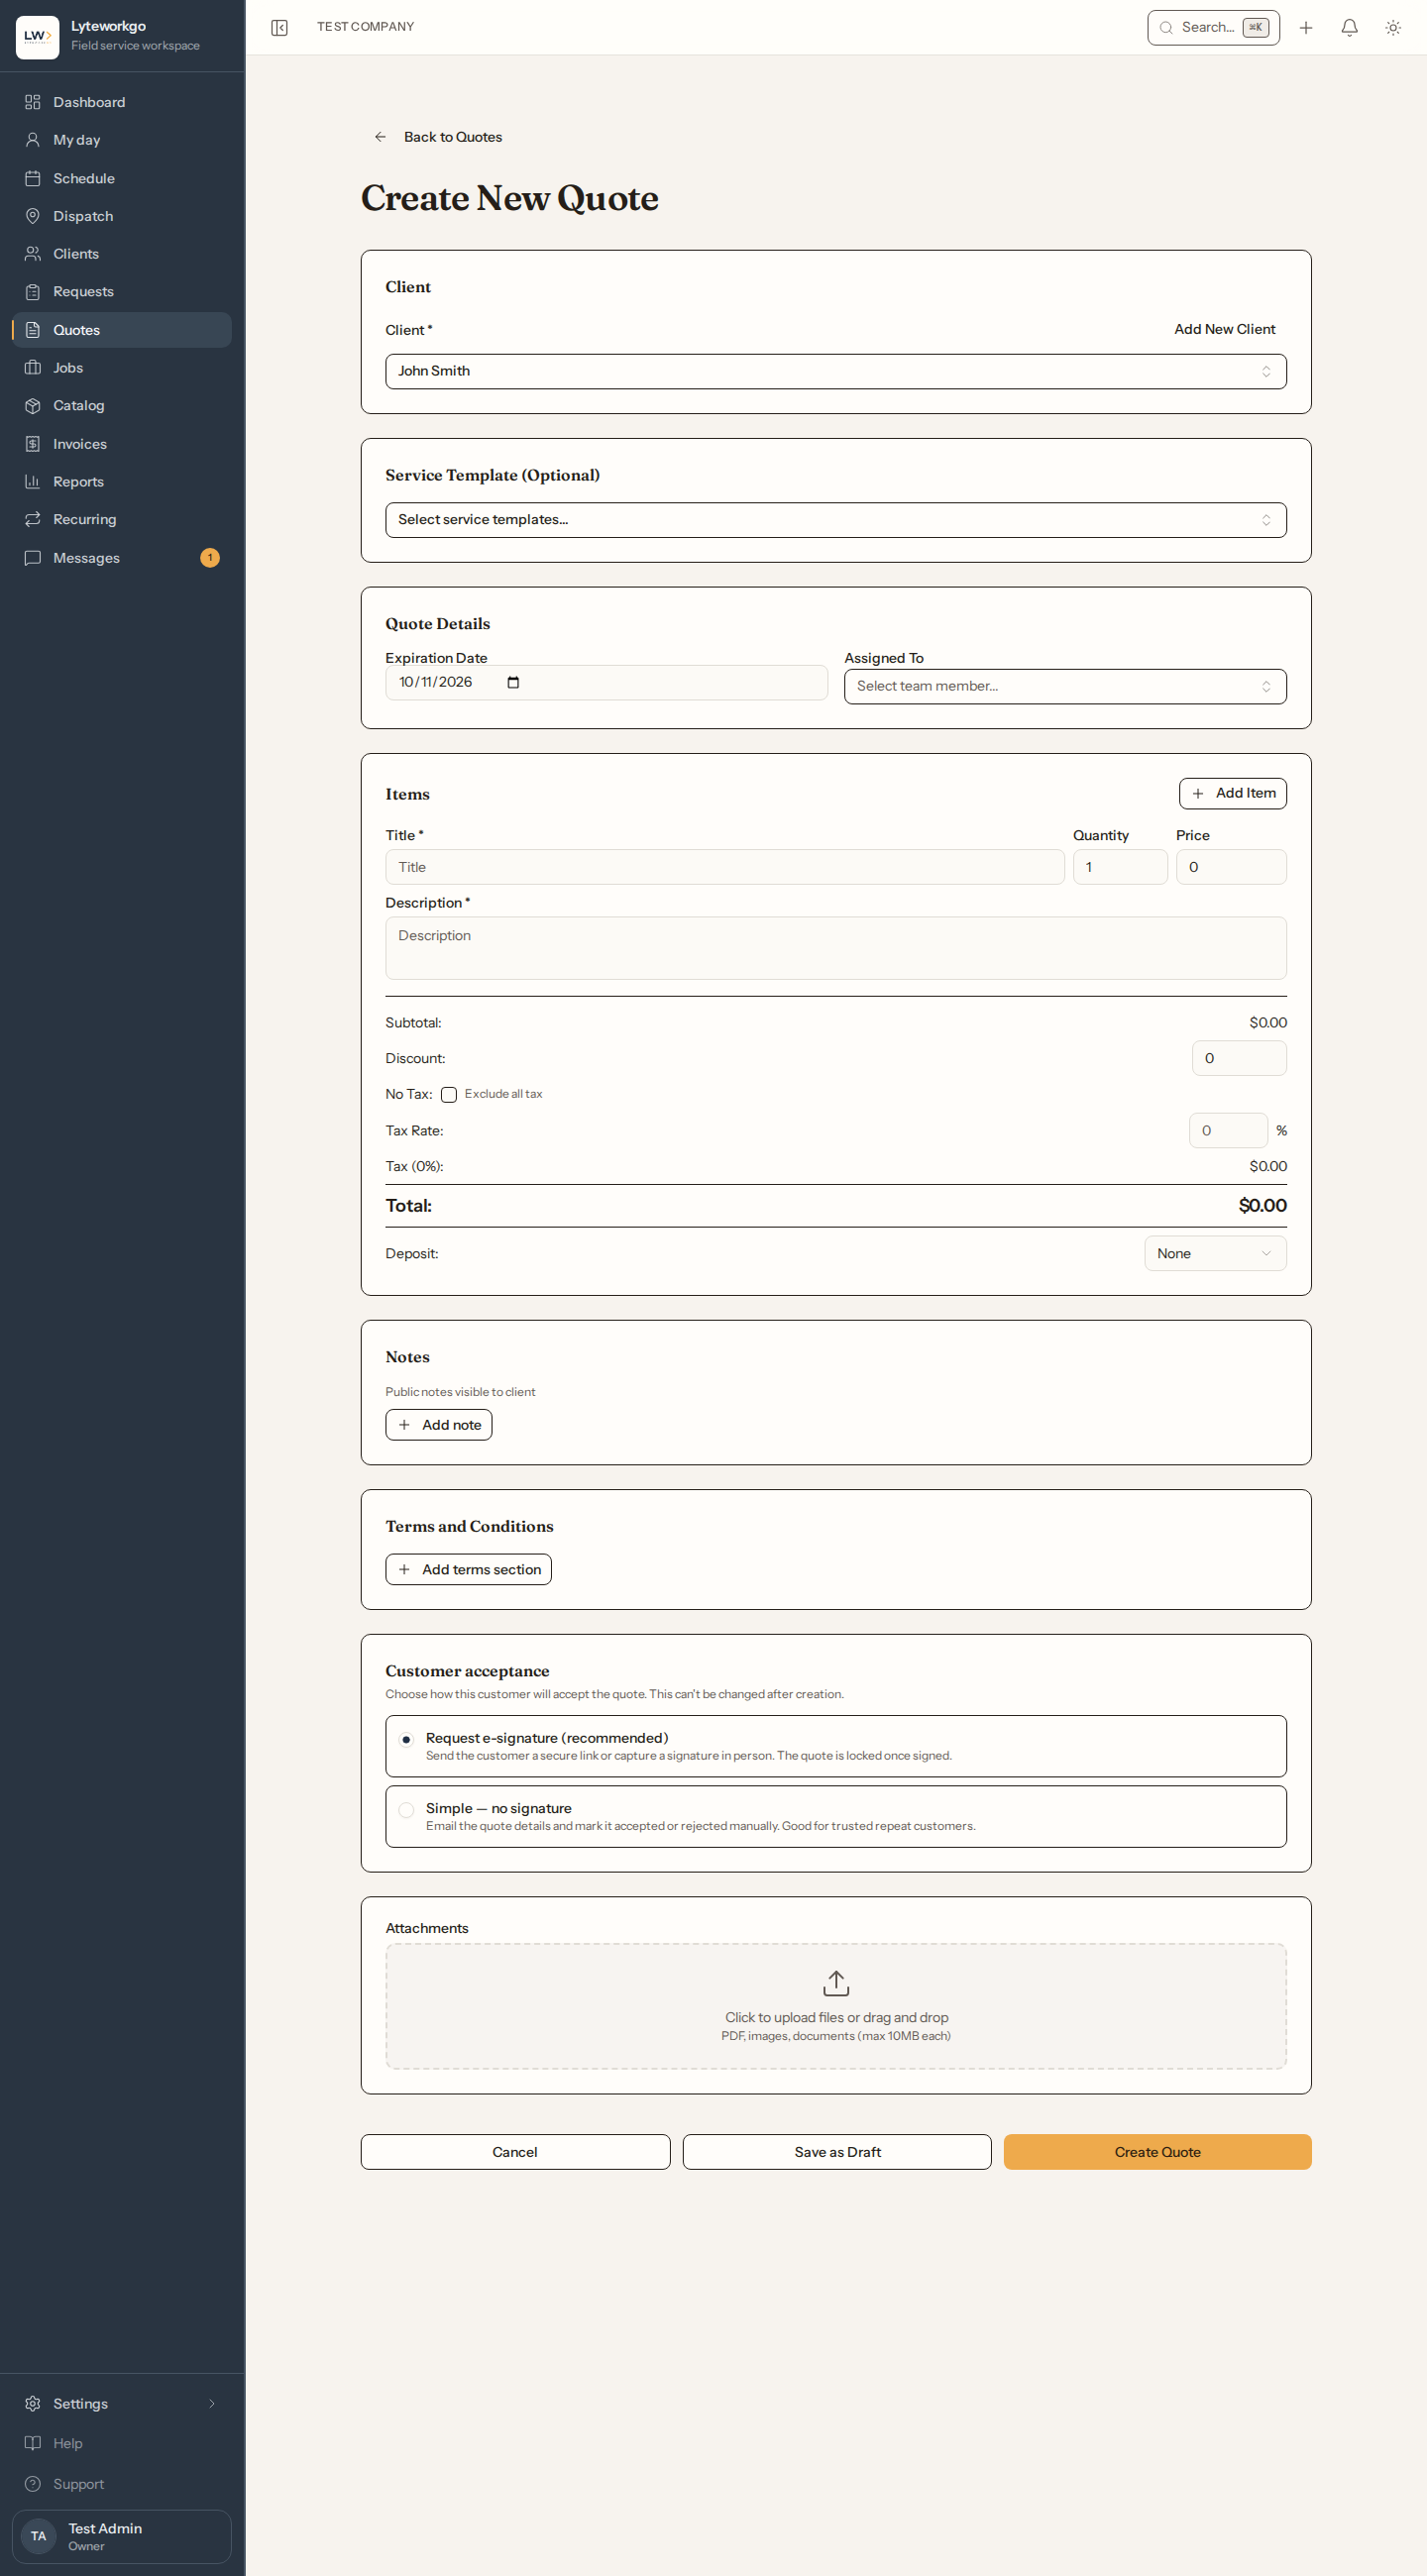Open the calendar picker for Expiration Date
1427x2576 pixels.
click(x=513, y=682)
